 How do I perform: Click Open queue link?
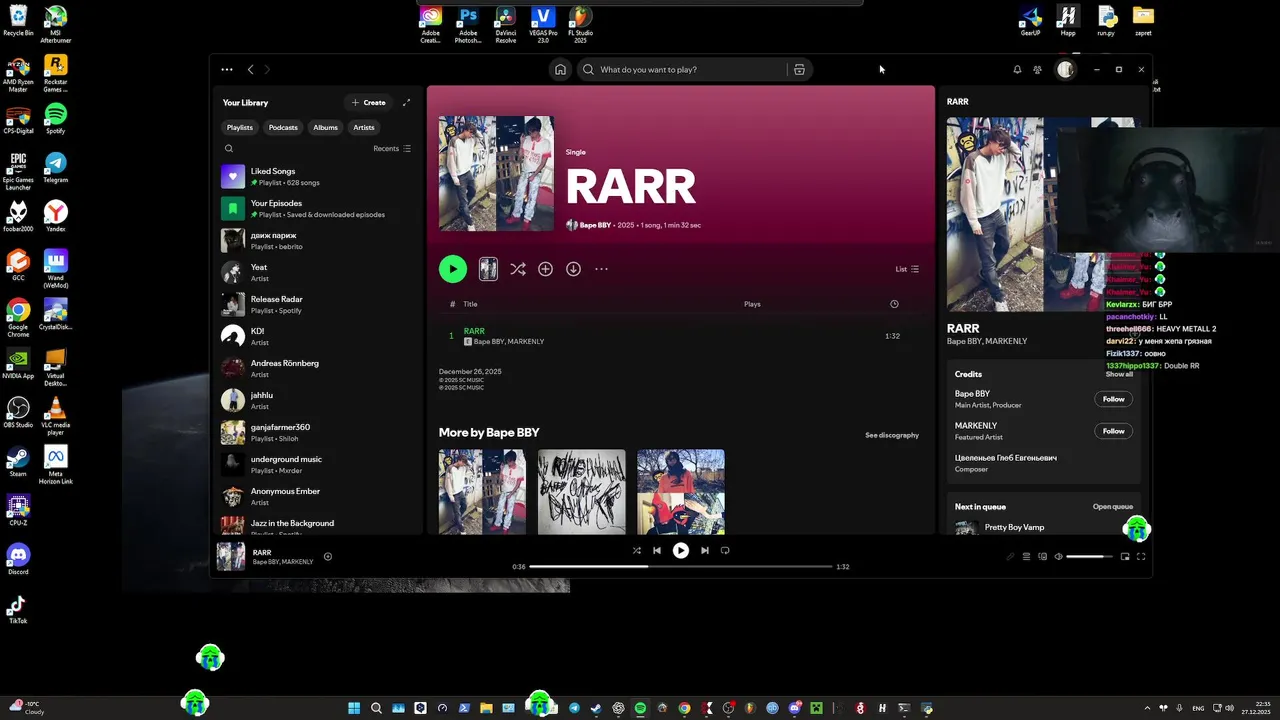(x=1112, y=507)
